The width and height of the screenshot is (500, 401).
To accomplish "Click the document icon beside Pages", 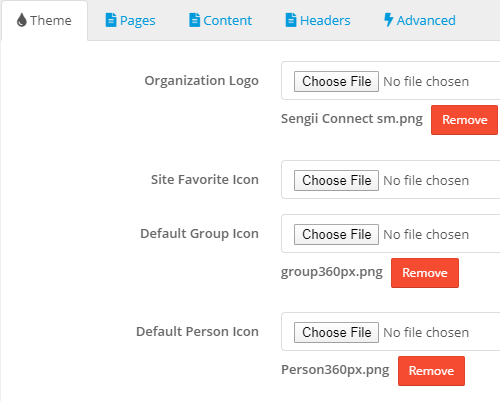I will coord(111,20).
